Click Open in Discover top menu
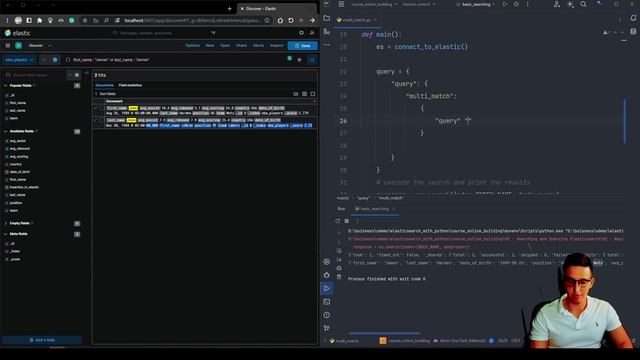Screen dimensions: 640x360 [x=225, y=46]
